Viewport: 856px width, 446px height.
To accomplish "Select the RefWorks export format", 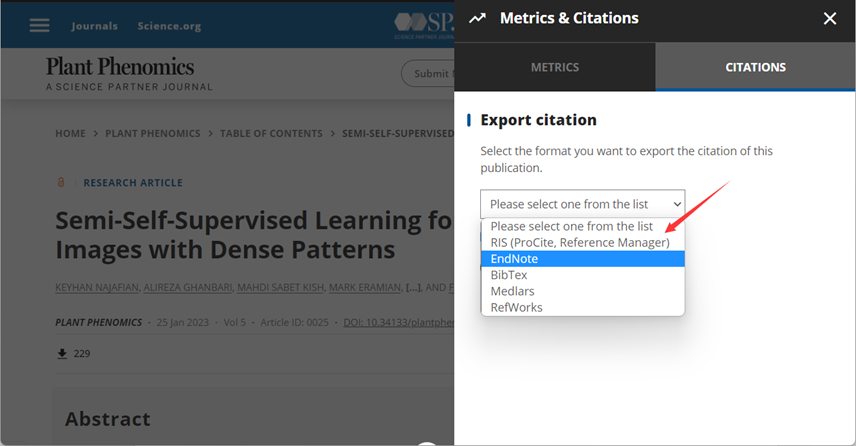I will [582, 308].
